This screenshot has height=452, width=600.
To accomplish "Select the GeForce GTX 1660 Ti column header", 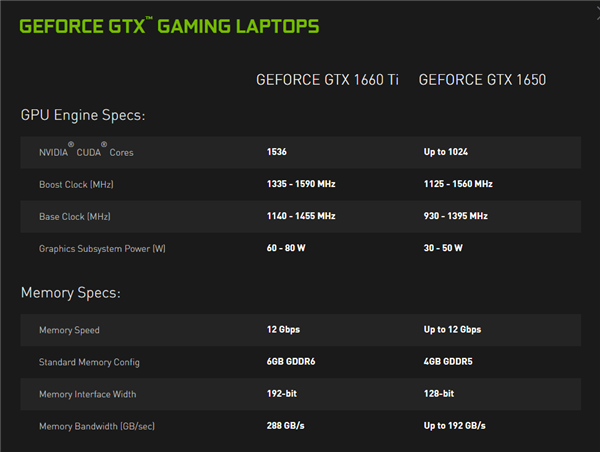I will [x=327, y=80].
